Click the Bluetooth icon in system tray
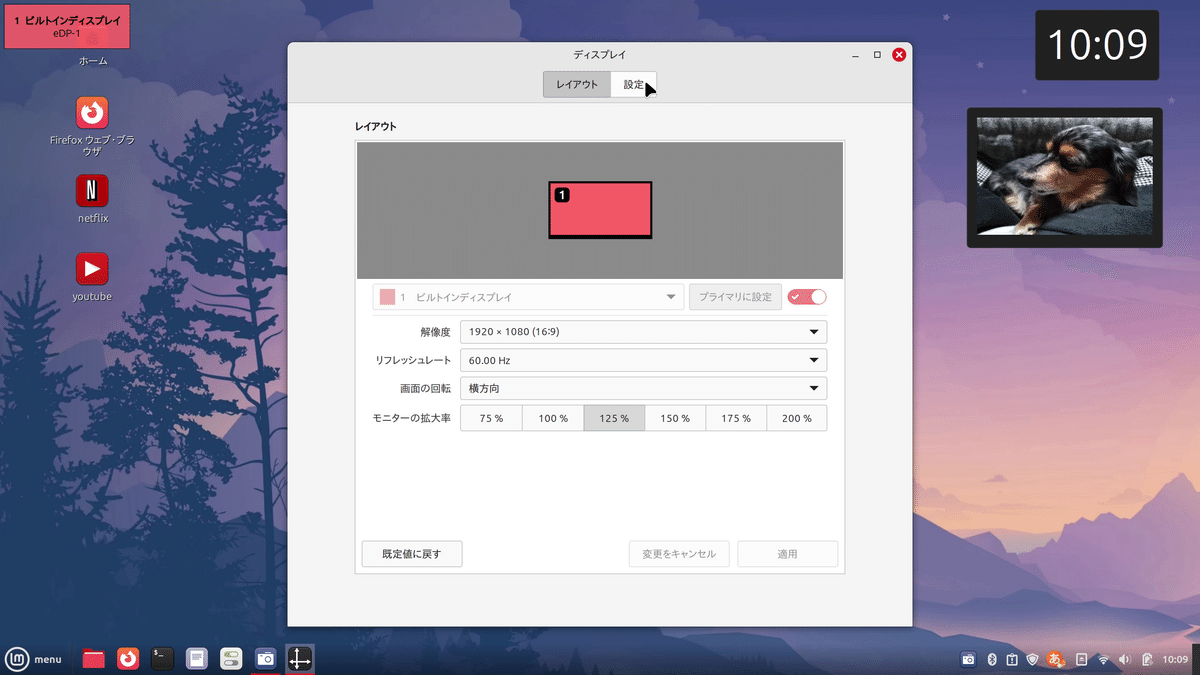 tap(991, 659)
